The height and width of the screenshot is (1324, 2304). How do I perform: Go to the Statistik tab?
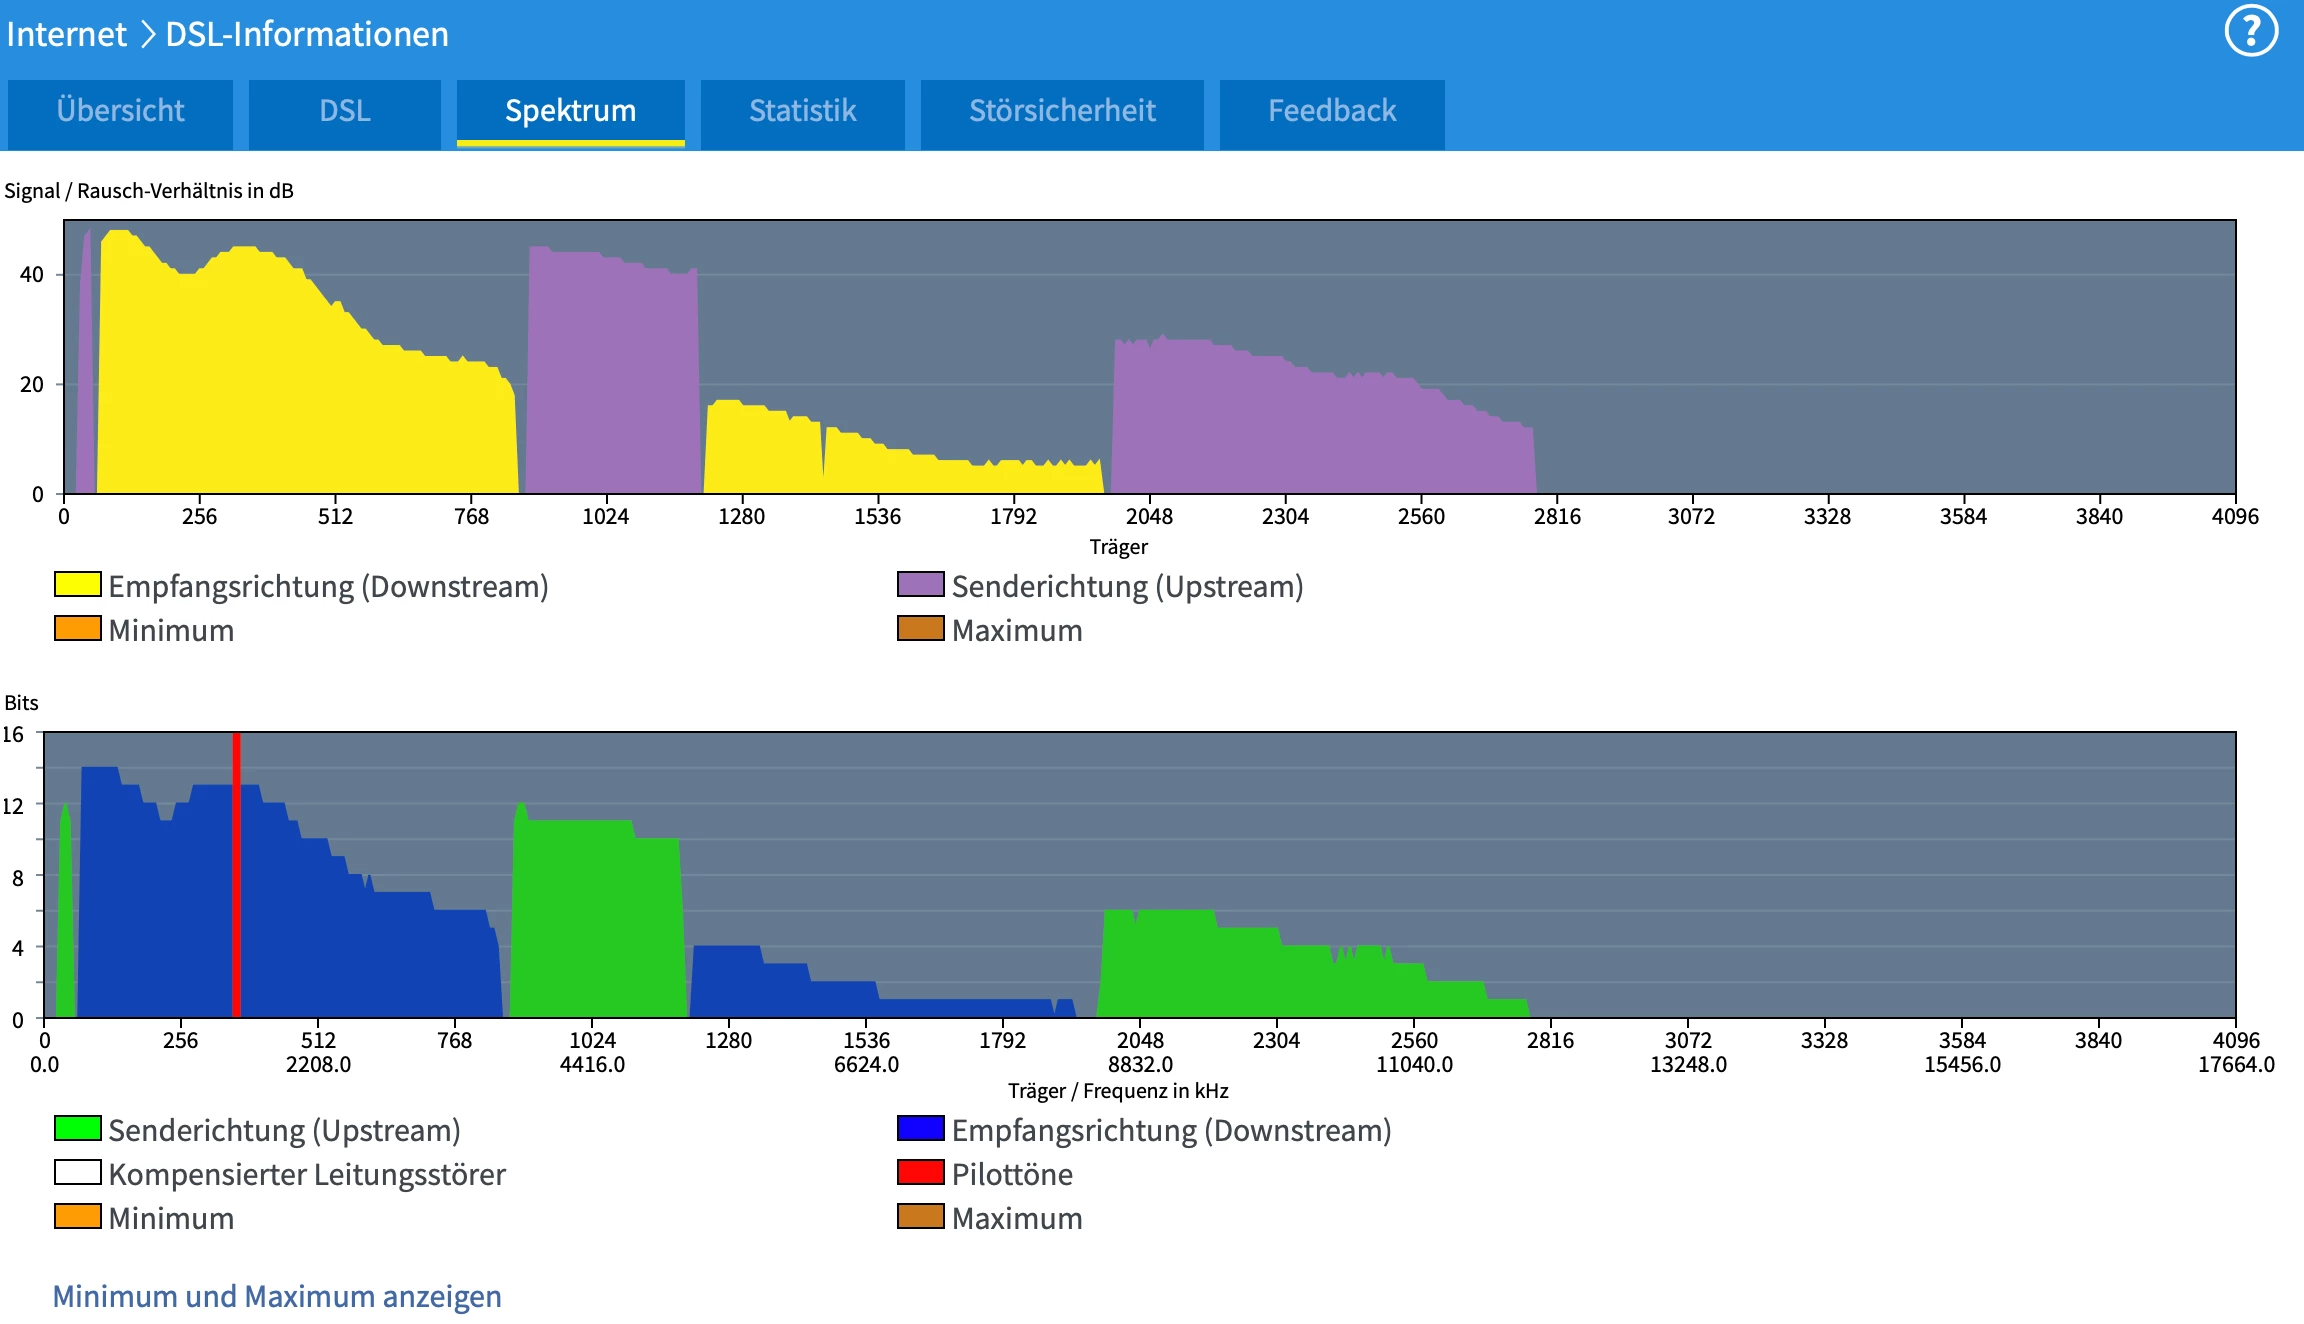[802, 111]
